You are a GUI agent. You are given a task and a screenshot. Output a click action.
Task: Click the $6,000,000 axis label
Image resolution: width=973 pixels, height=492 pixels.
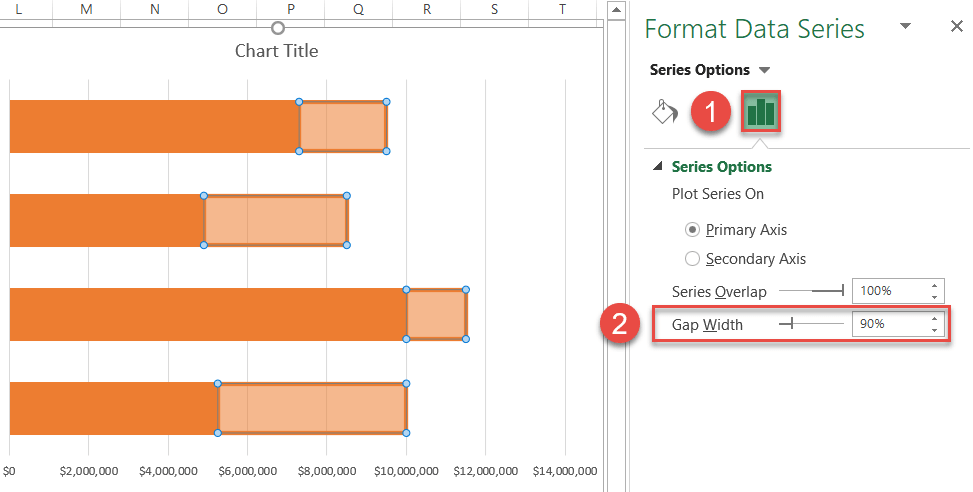coord(248,472)
